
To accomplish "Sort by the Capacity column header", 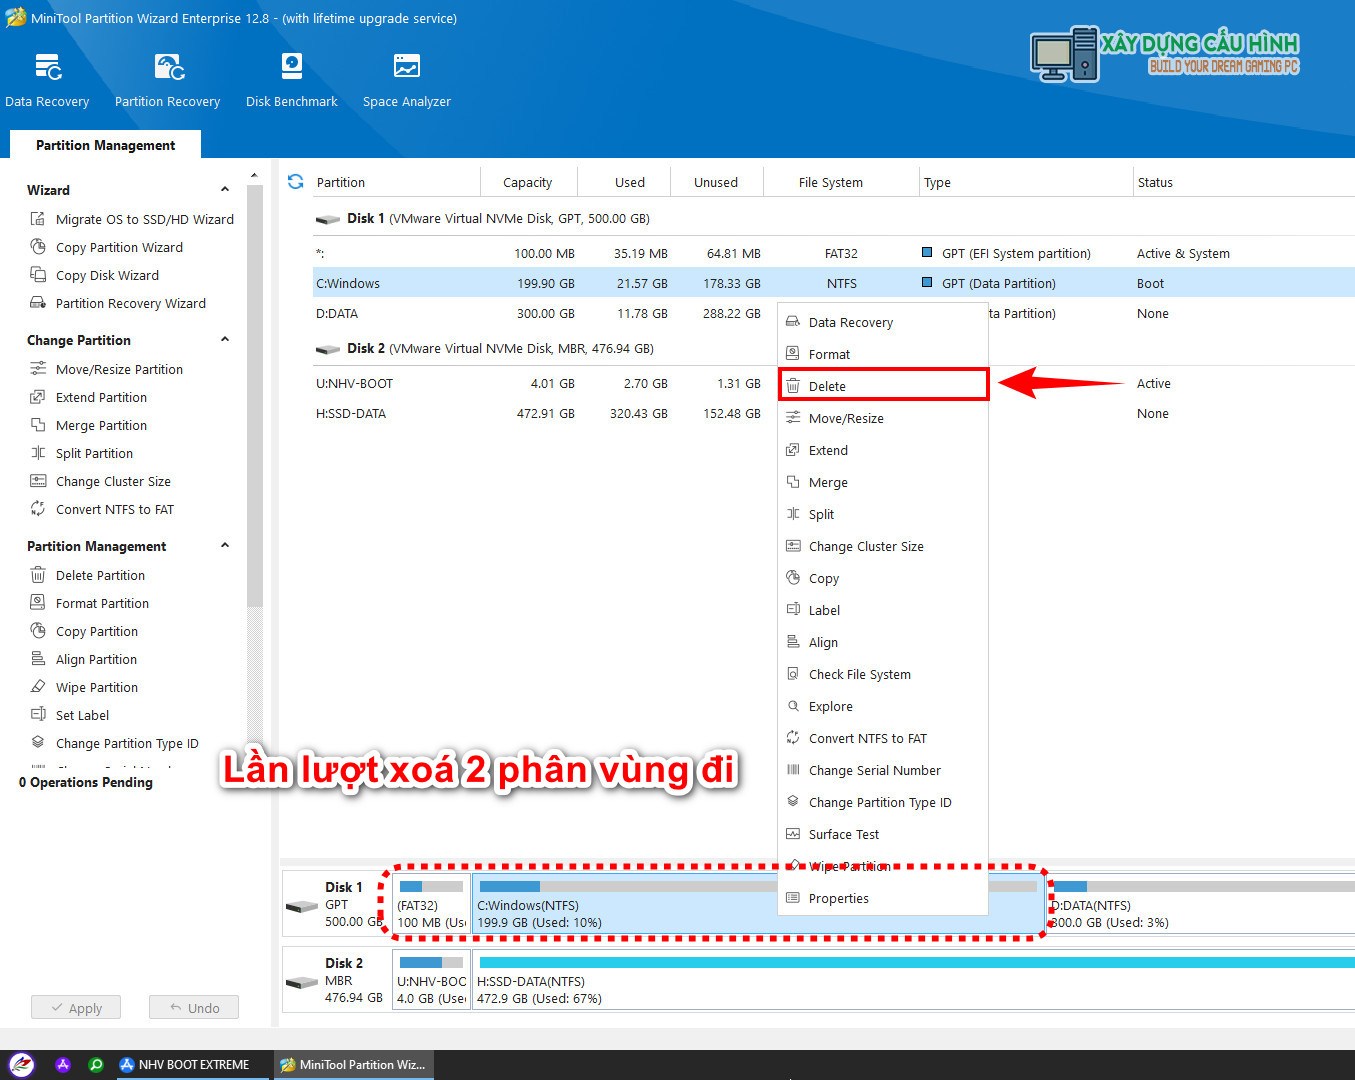I will point(527,182).
